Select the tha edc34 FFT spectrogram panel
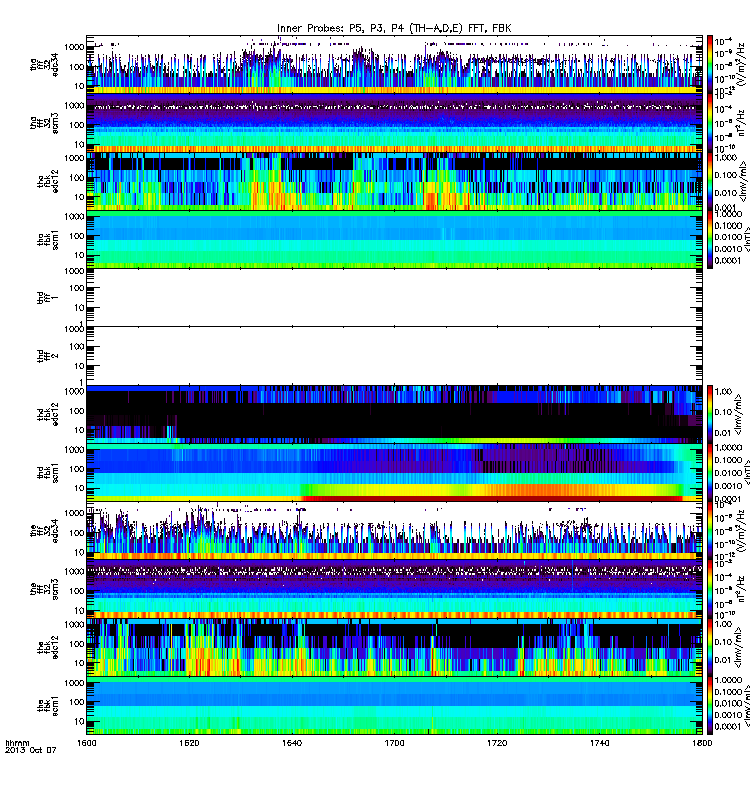 pos(394,64)
